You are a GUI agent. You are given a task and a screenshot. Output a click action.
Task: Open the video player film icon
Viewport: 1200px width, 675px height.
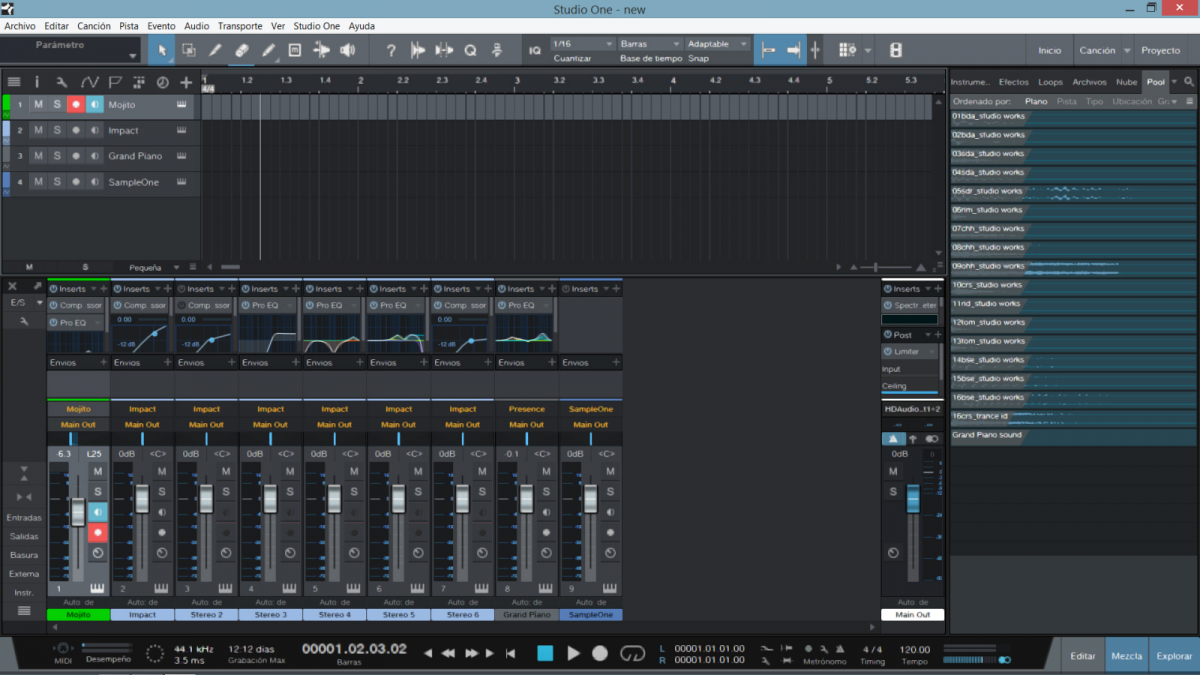click(896, 50)
